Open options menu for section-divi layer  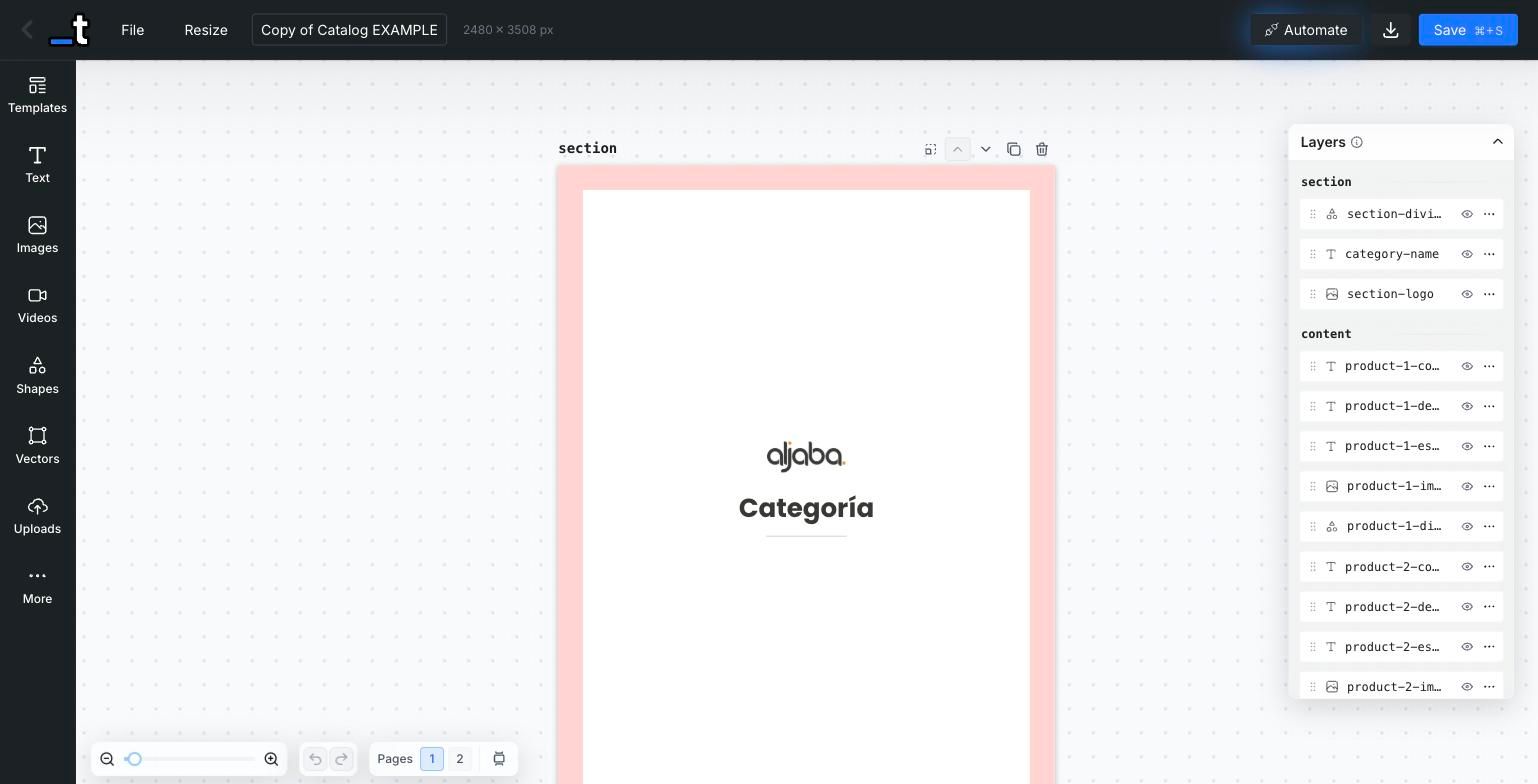coord(1489,214)
